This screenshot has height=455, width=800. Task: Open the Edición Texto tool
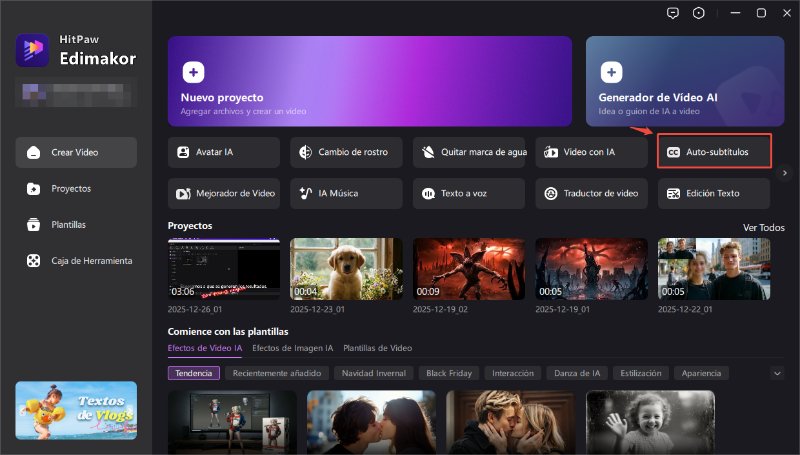coord(714,193)
